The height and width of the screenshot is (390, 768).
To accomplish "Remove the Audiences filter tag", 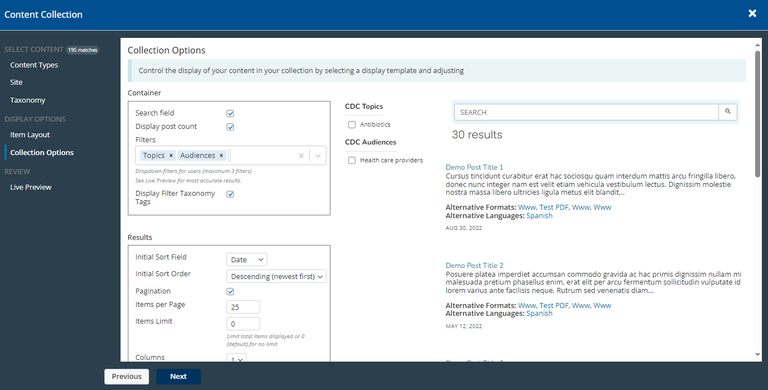I will [221, 155].
